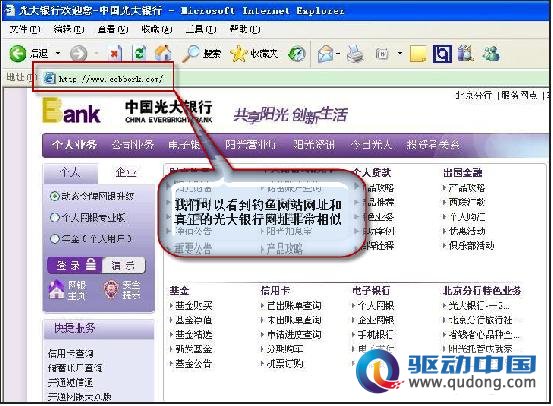Open the Forward button history dropdown arrow

(96, 54)
